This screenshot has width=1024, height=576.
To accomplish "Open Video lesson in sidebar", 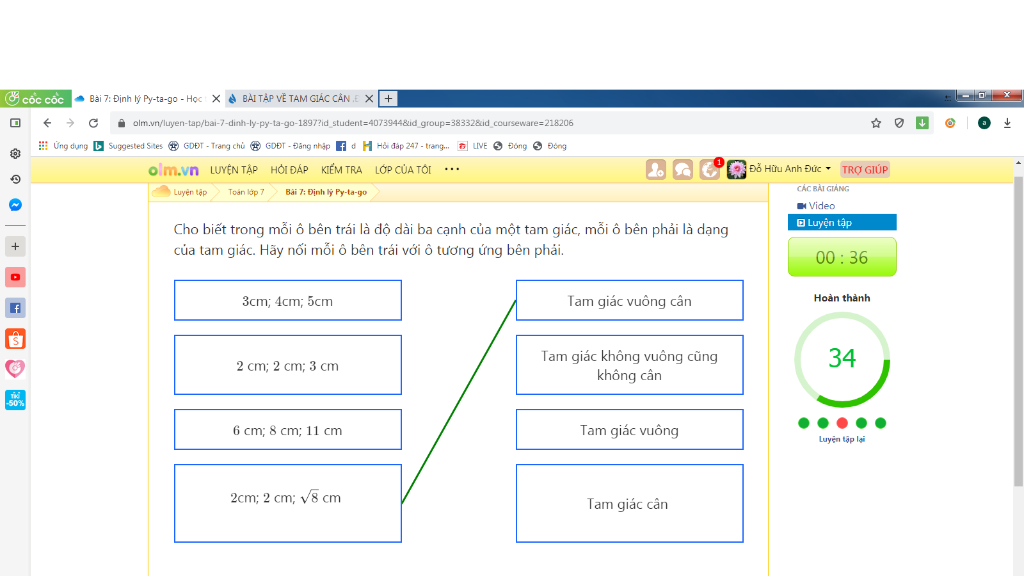I will coord(816,206).
